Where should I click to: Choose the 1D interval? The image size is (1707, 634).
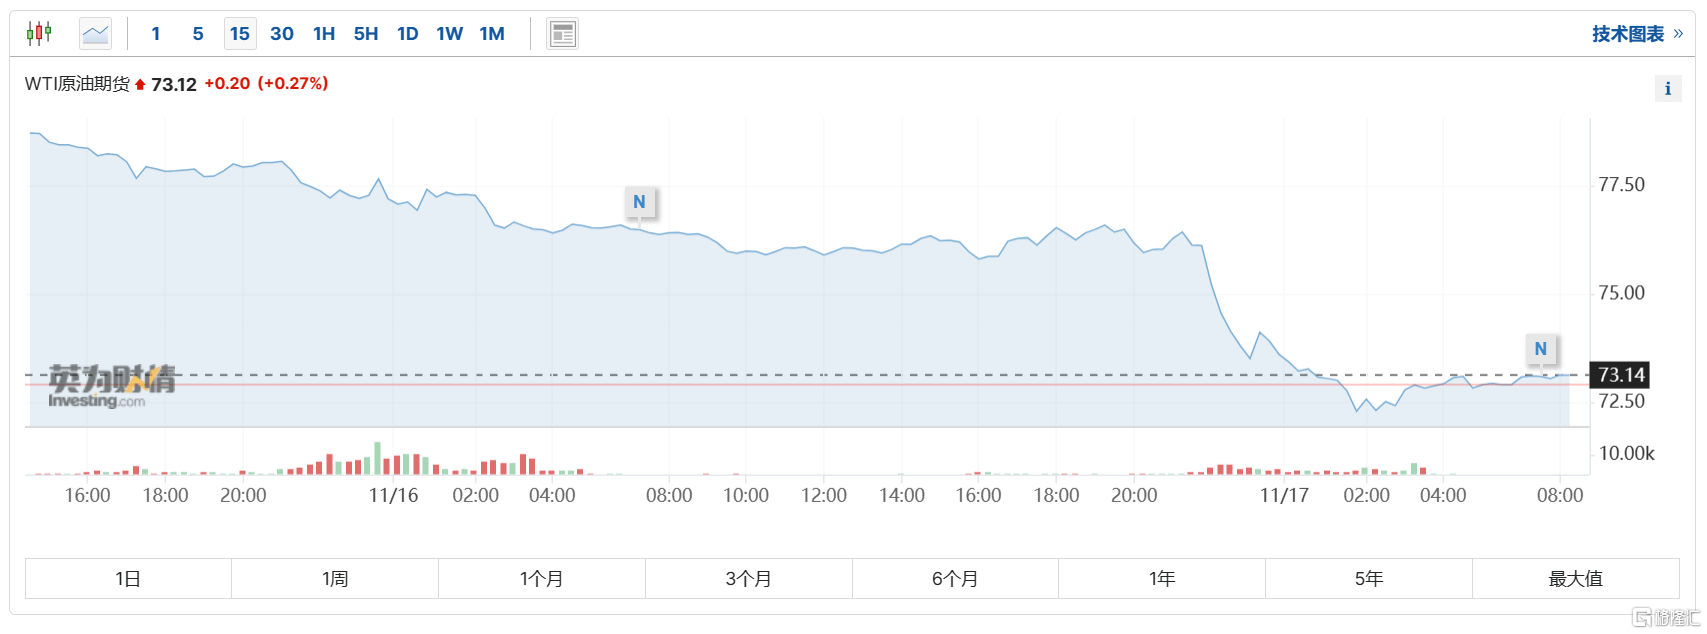point(408,34)
